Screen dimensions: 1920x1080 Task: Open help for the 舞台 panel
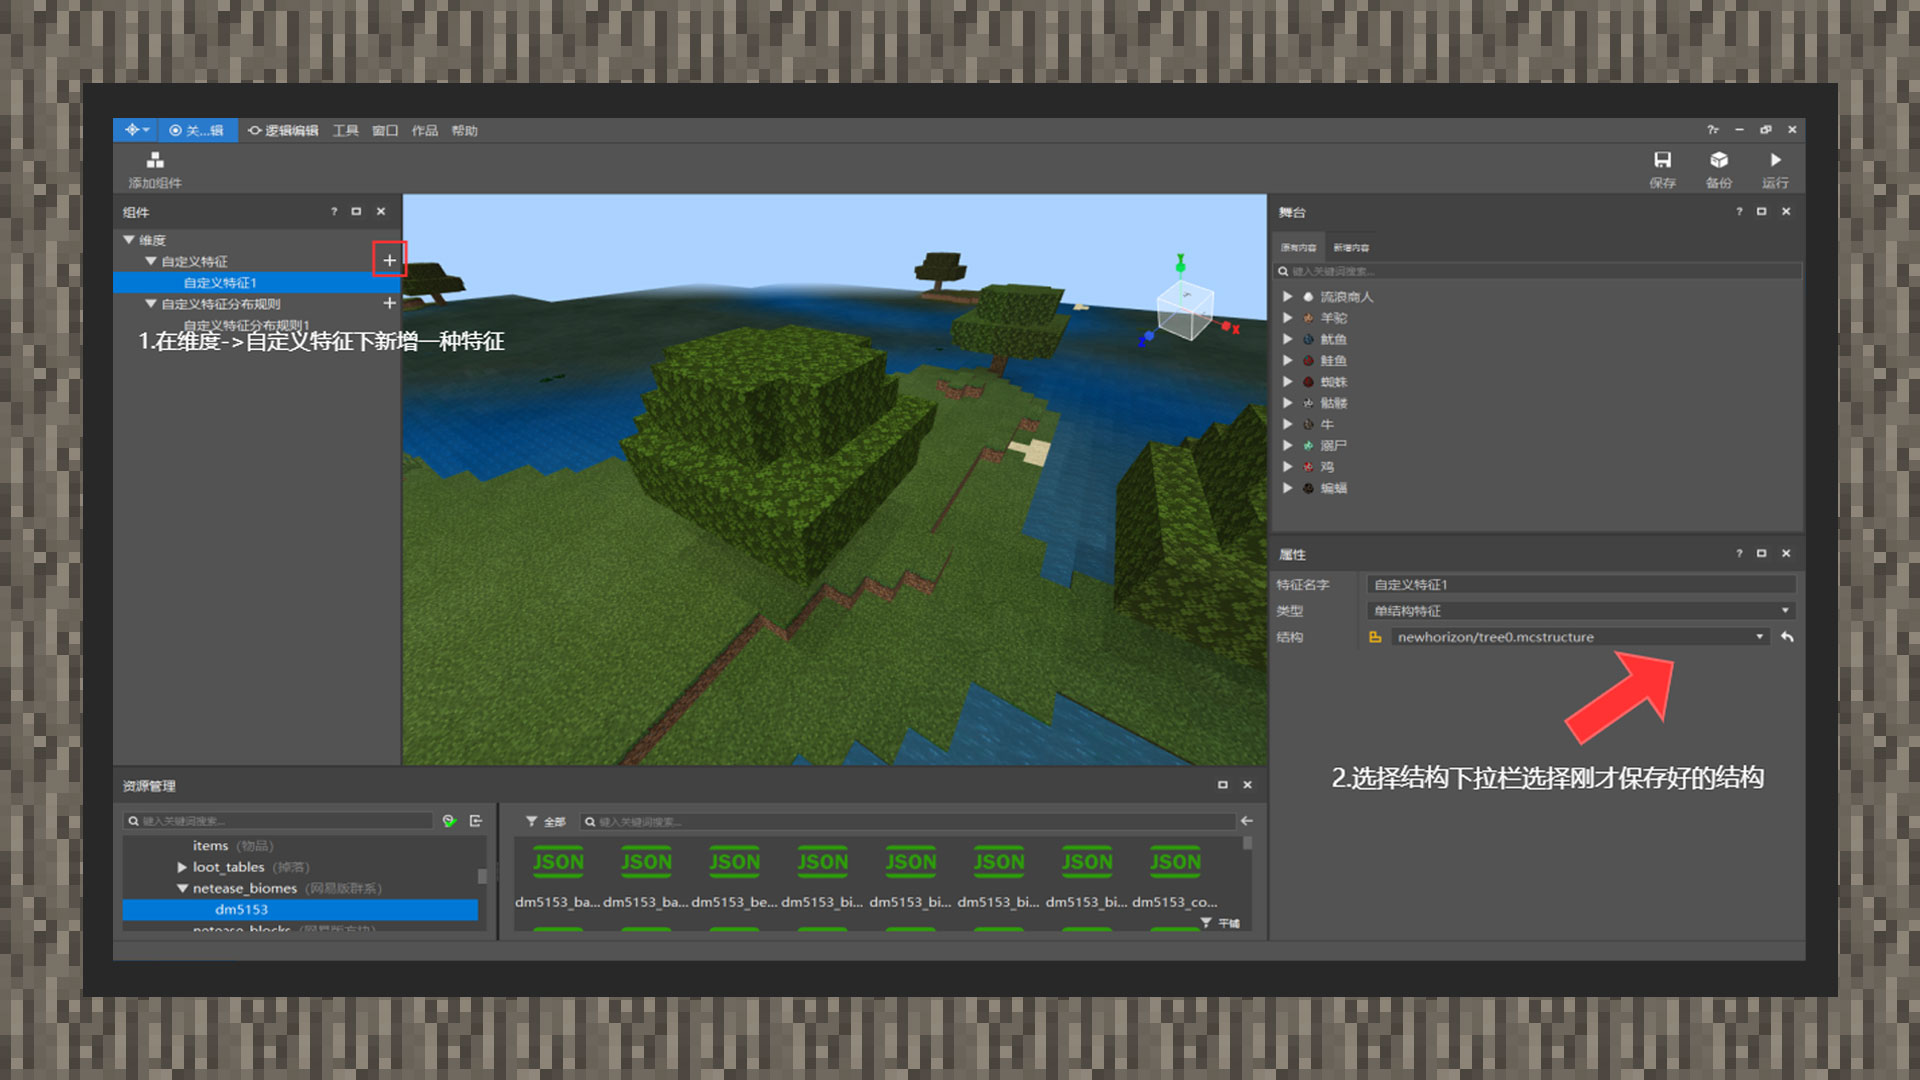pos(1739,212)
